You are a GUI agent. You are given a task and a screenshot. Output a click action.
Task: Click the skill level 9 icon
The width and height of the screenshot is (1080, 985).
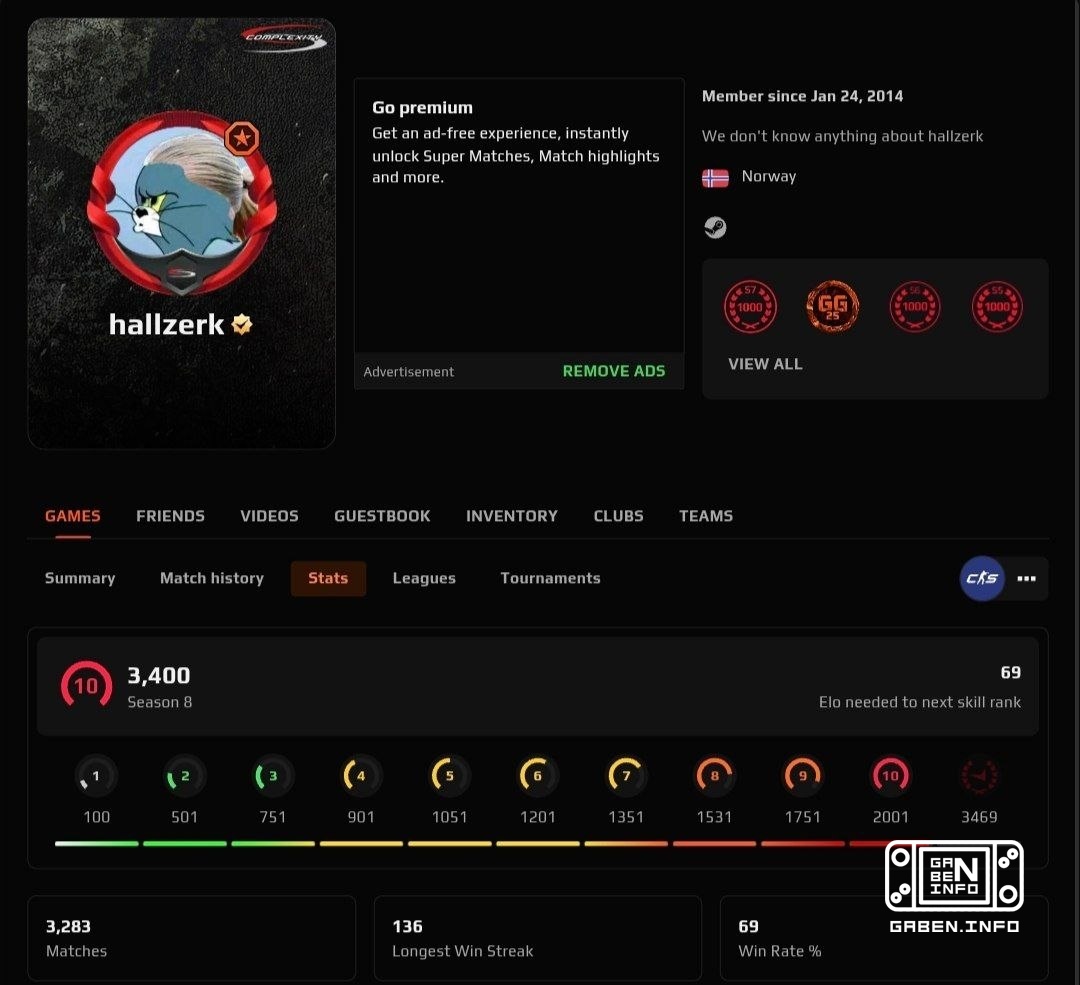click(x=802, y=776)
